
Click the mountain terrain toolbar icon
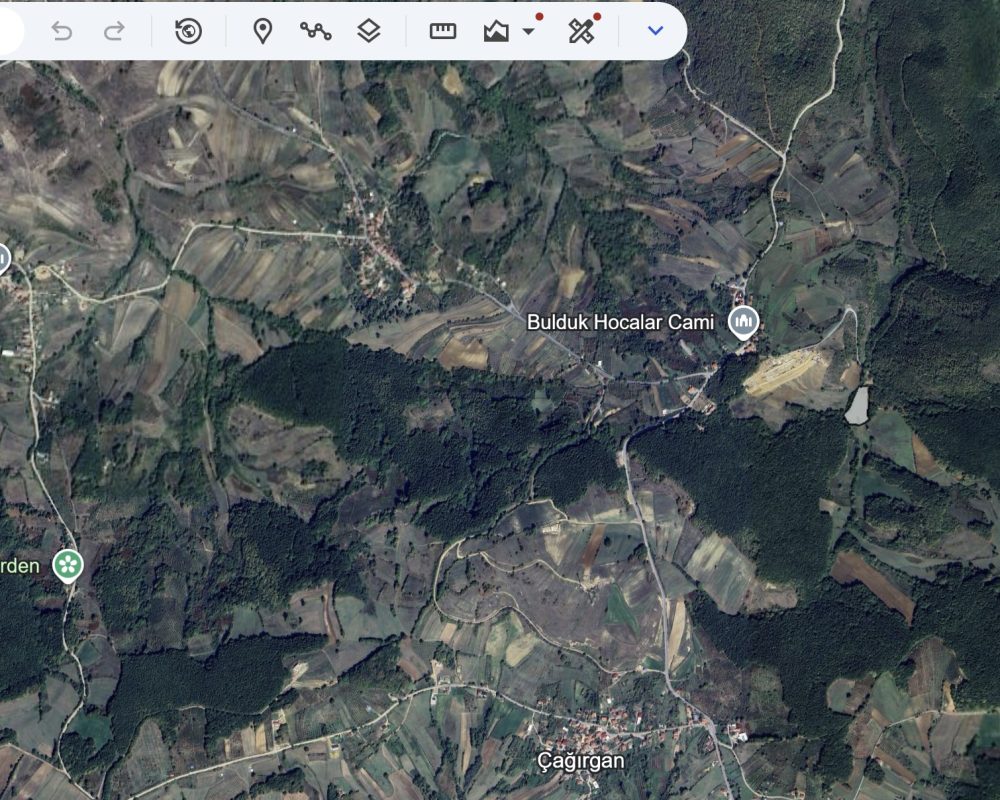pos(496,31)
